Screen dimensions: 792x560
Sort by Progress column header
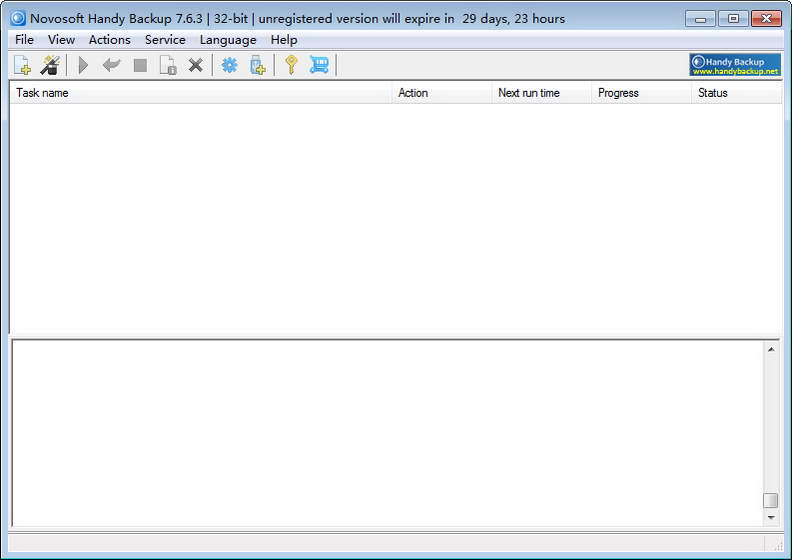point(641,93)
